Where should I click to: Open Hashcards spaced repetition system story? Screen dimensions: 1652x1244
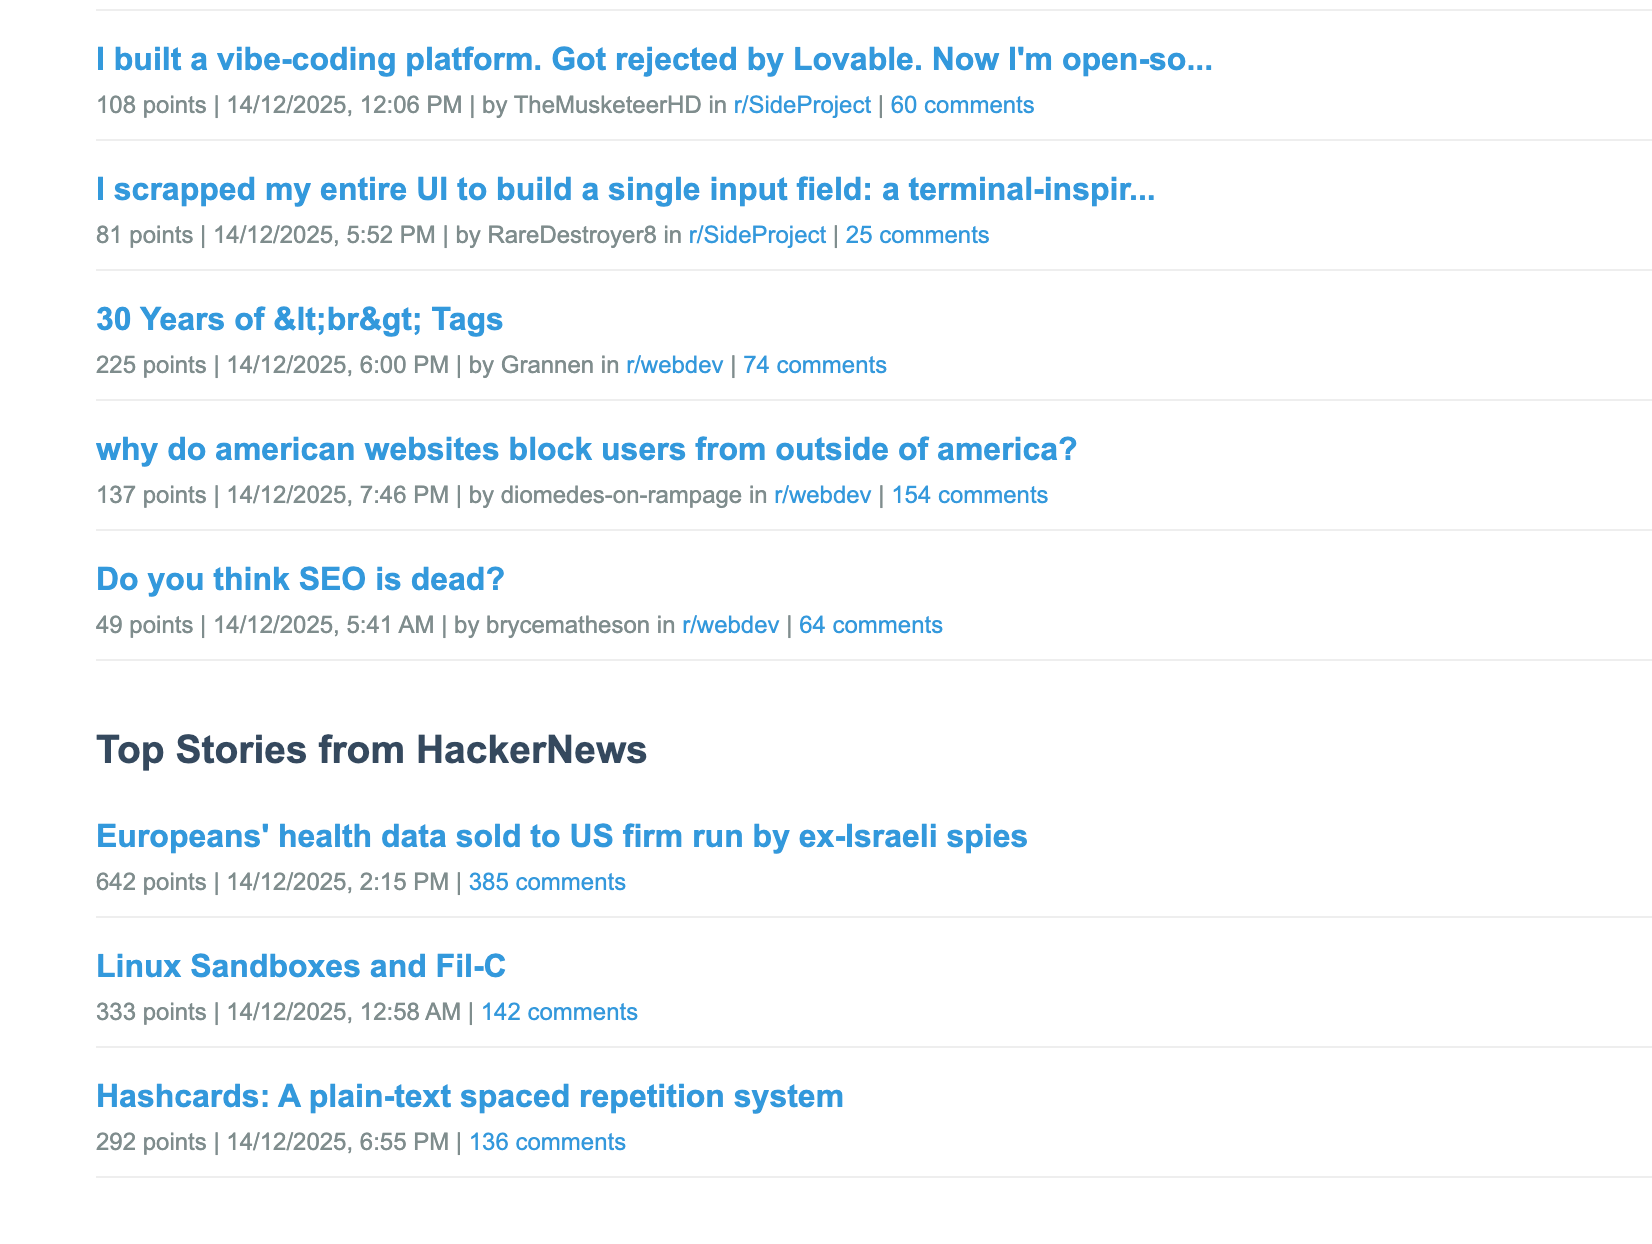469,1096
